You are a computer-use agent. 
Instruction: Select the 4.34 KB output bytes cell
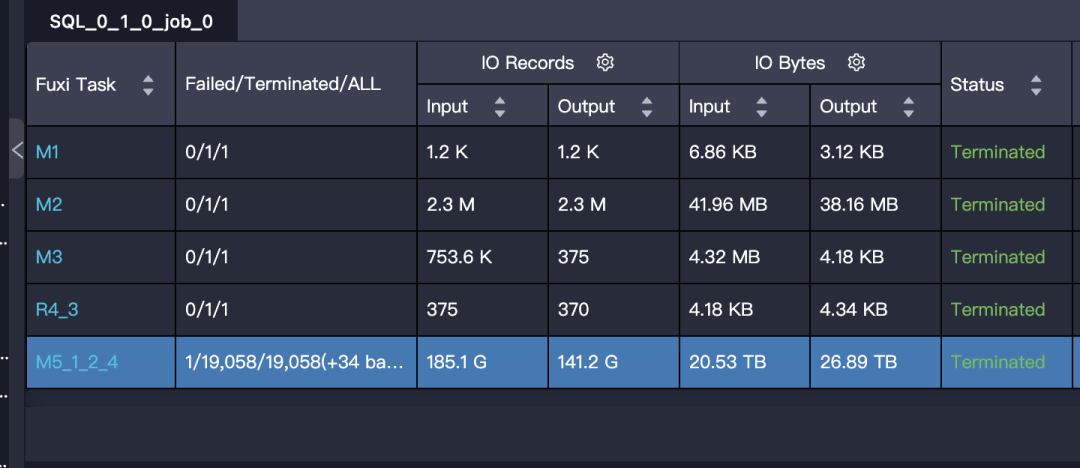coord(875,309)
